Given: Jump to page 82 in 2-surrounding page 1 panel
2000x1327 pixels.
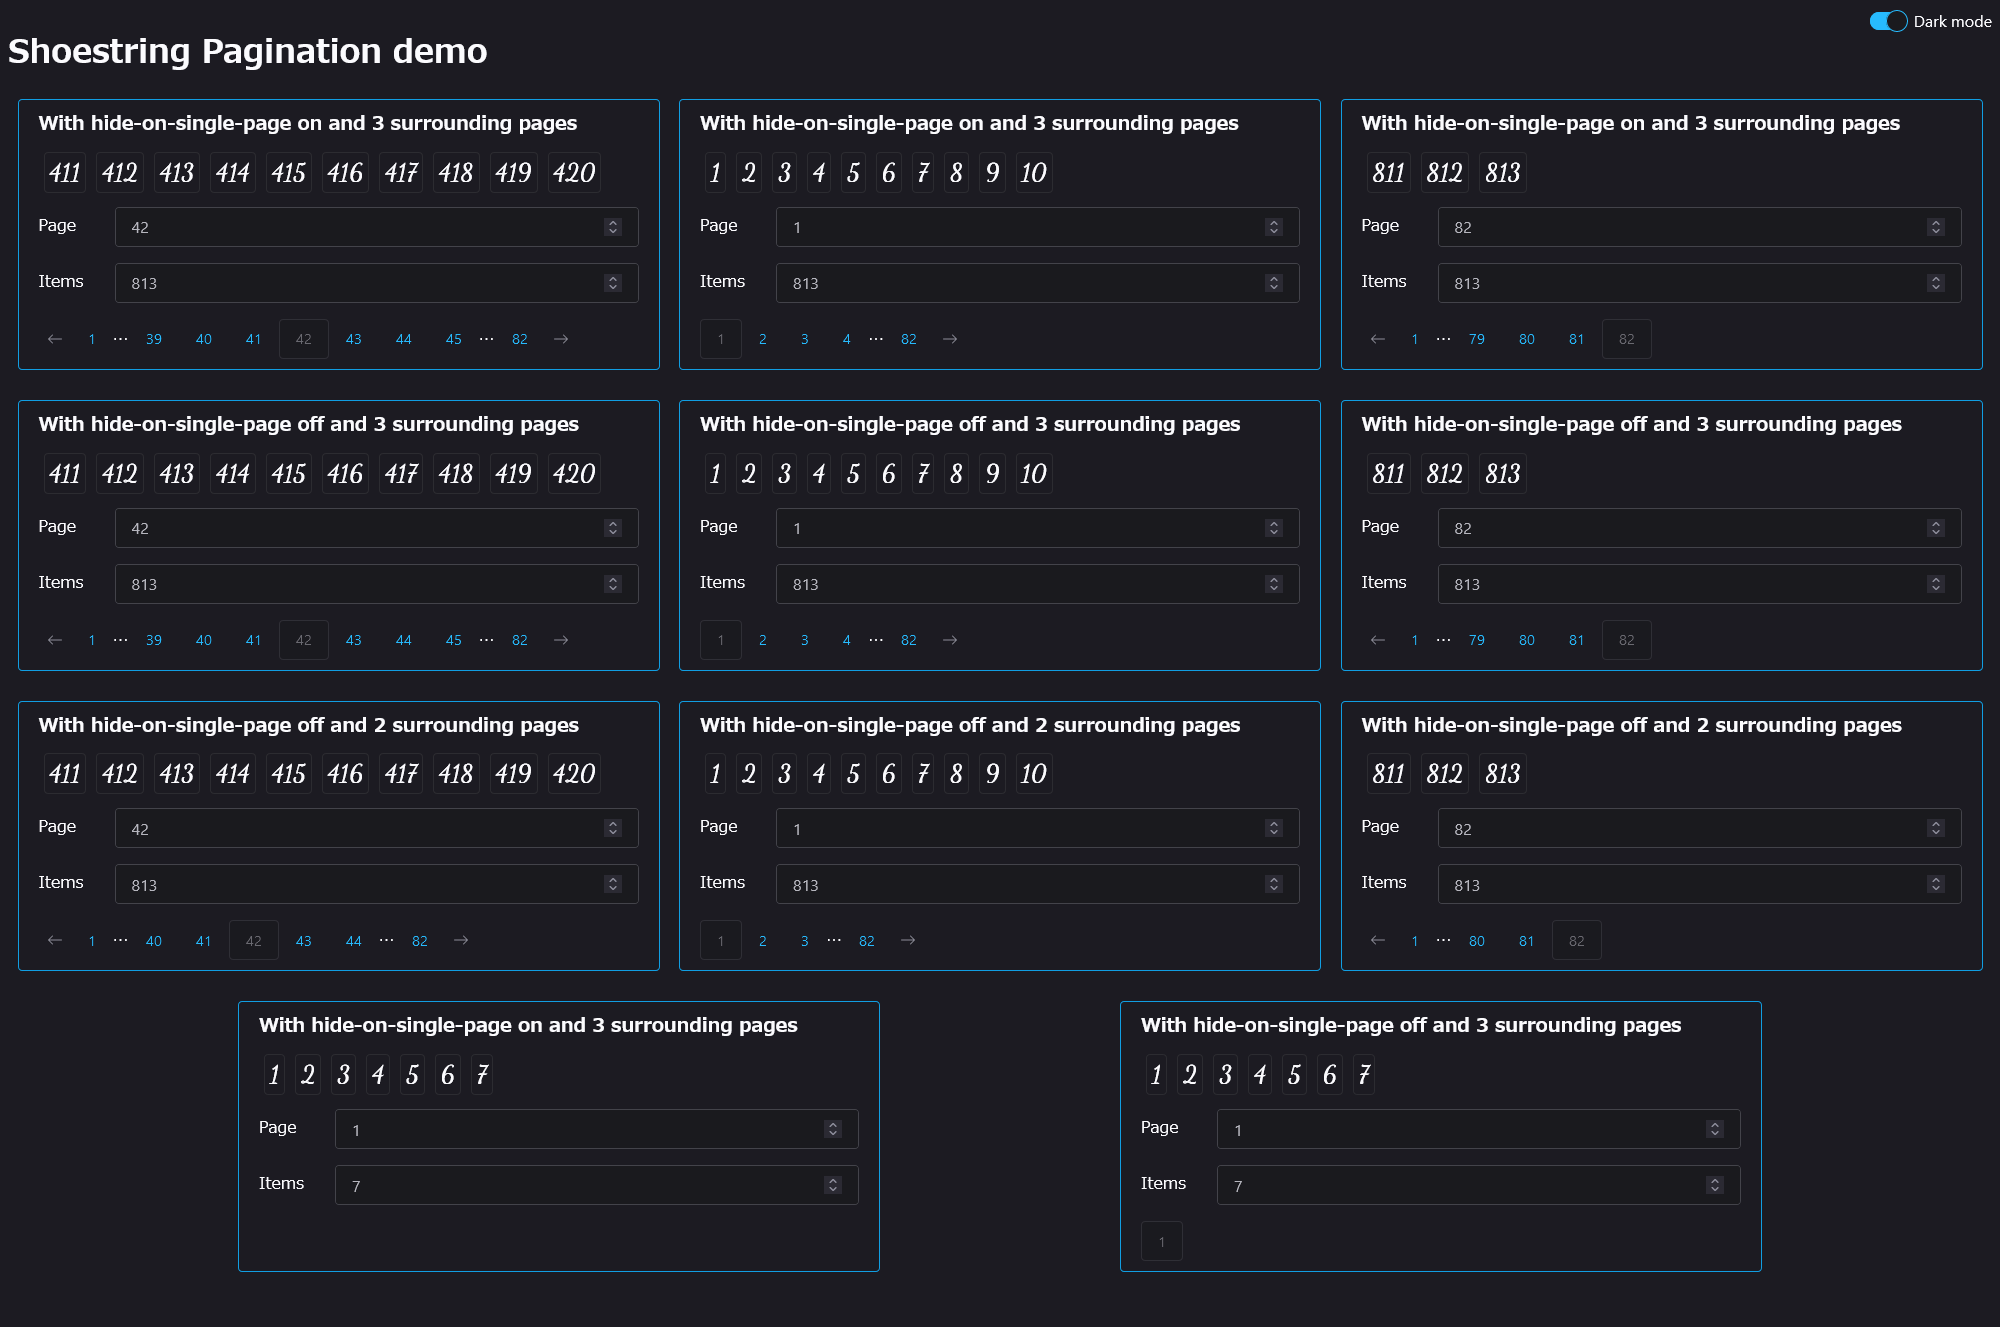Looking at the screenshot, I should (866, 941).
